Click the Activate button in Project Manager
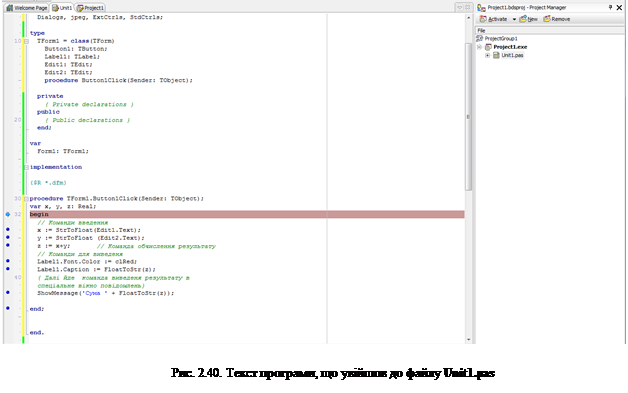The height and width of the screenshot is (393, 628). coord(493,19)
